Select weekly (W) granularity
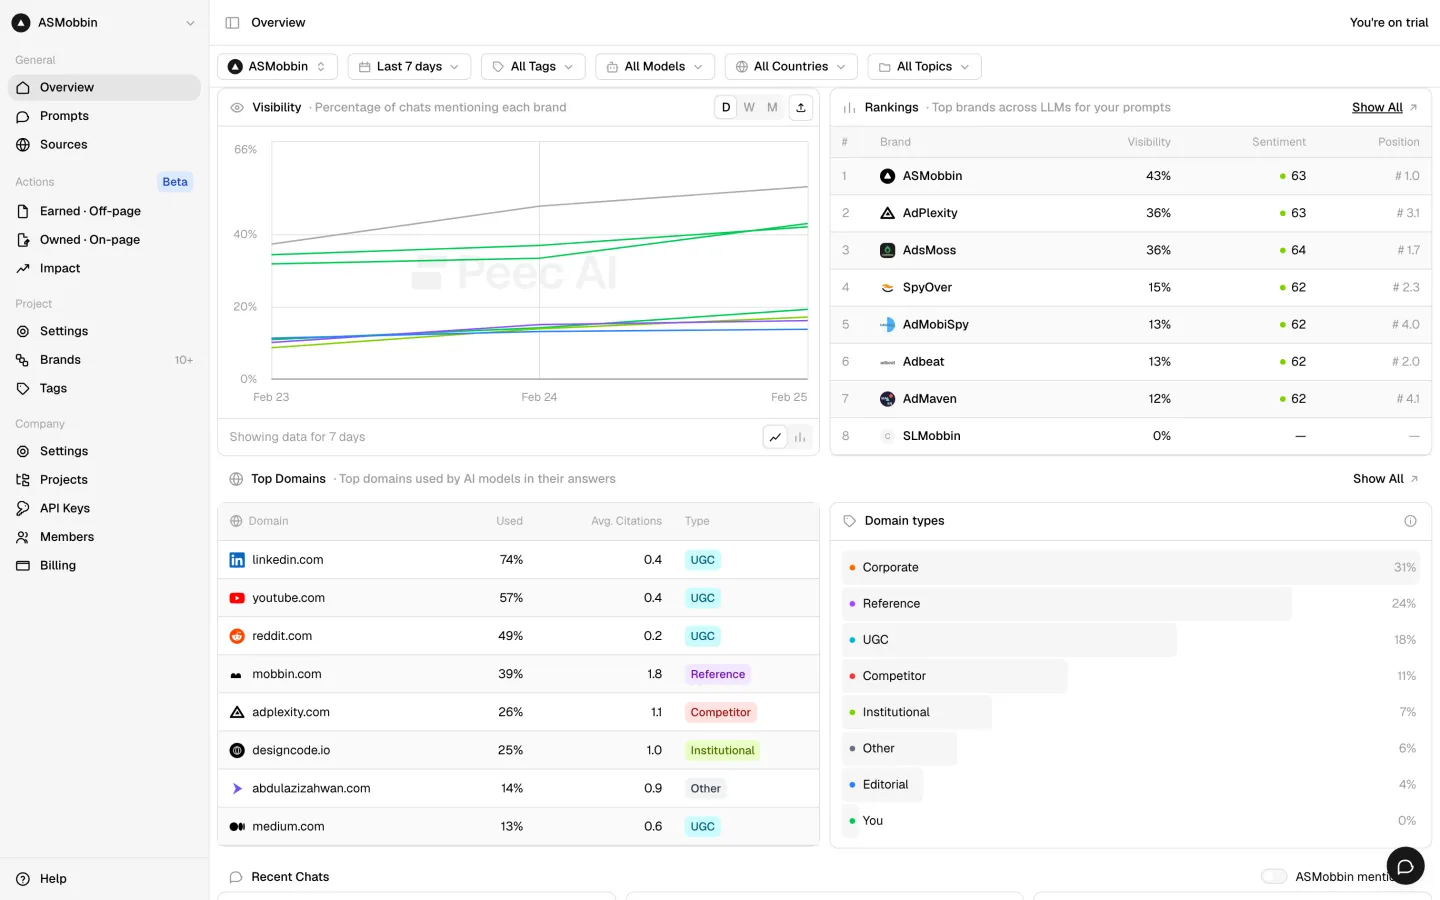 coord(749,108)
